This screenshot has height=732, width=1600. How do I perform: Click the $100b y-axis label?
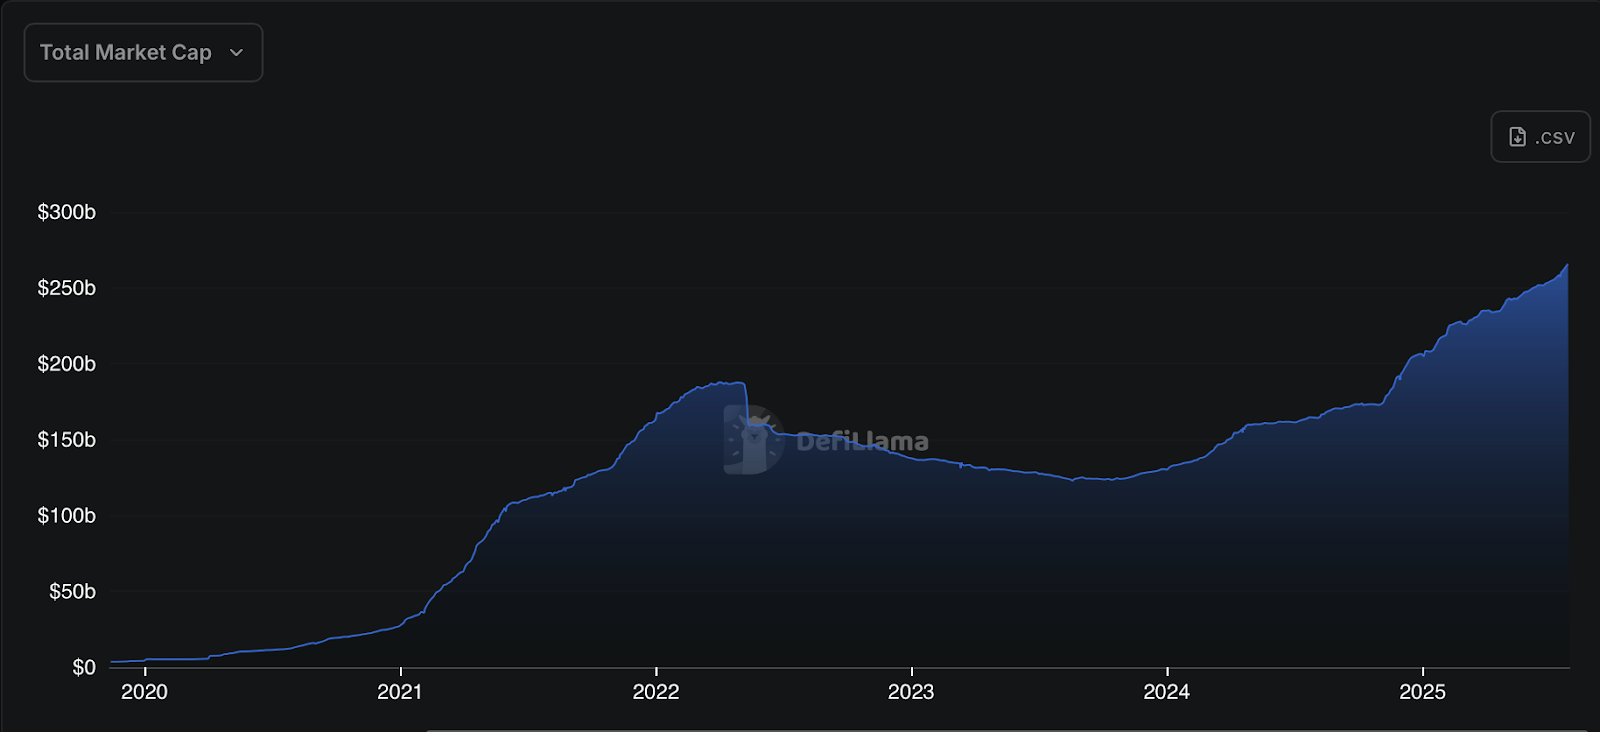click(x=66, y=516)
